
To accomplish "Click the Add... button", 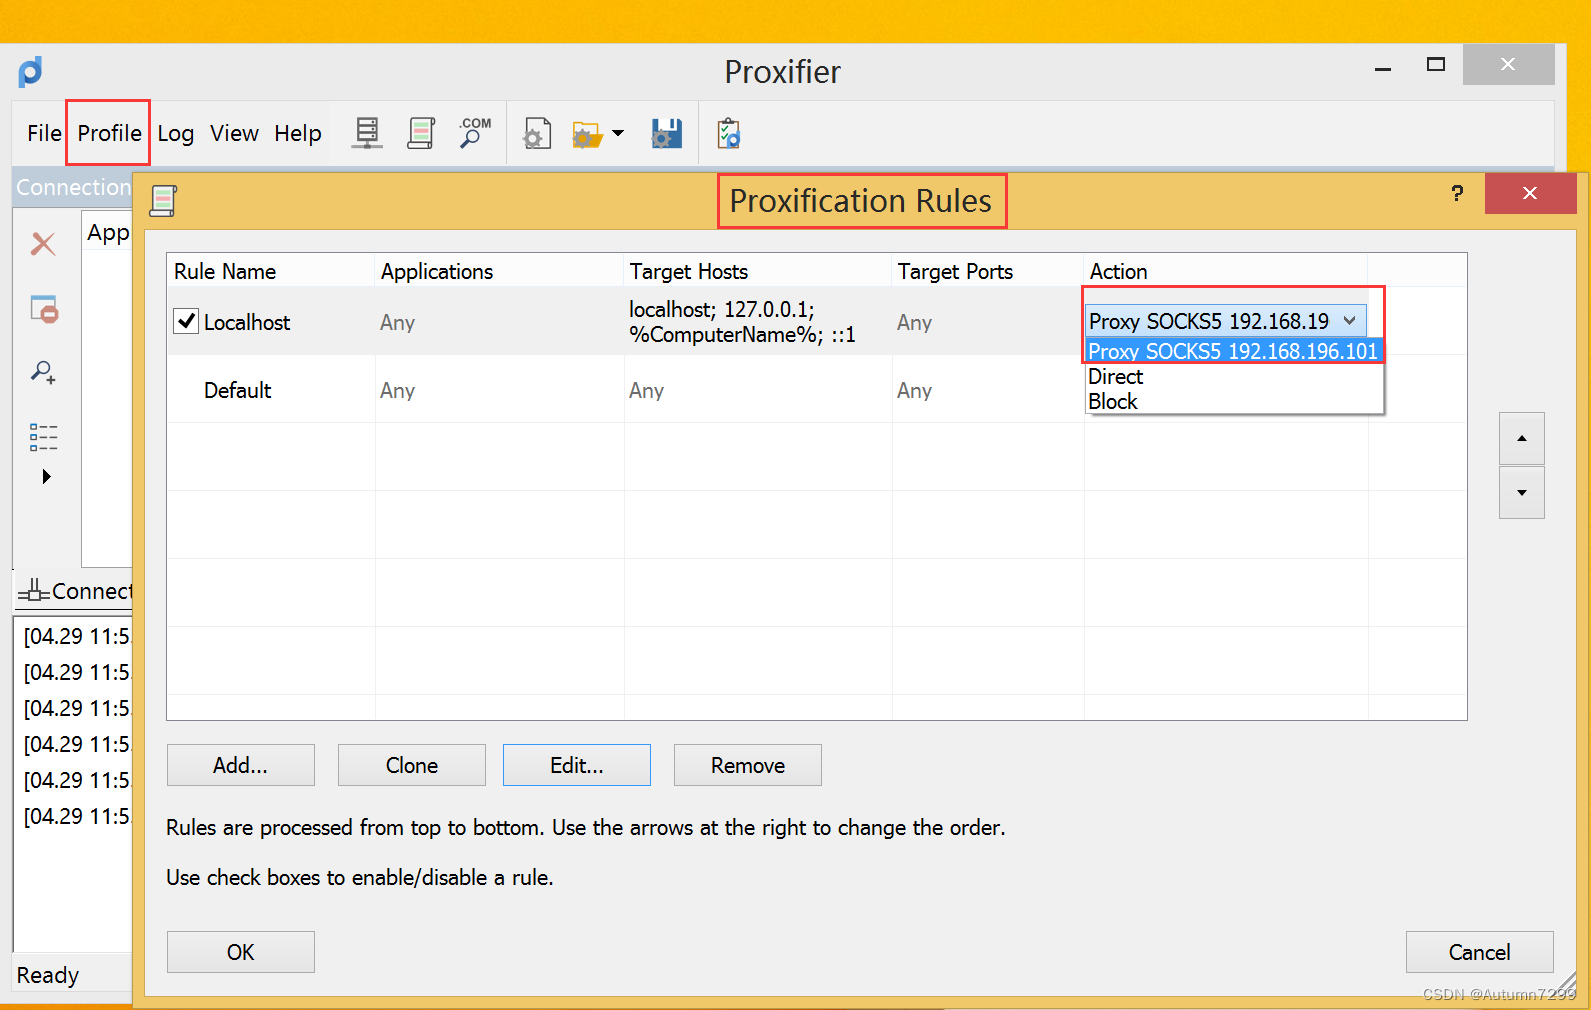I will tap(241, 765).
